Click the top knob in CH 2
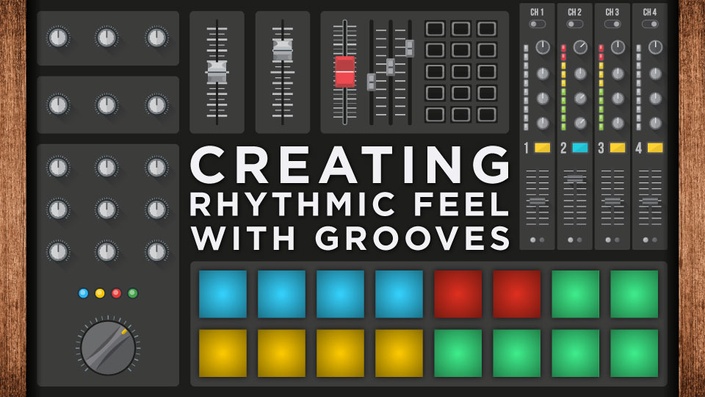This screenshot has width=705, height=397. coord(580,47)
